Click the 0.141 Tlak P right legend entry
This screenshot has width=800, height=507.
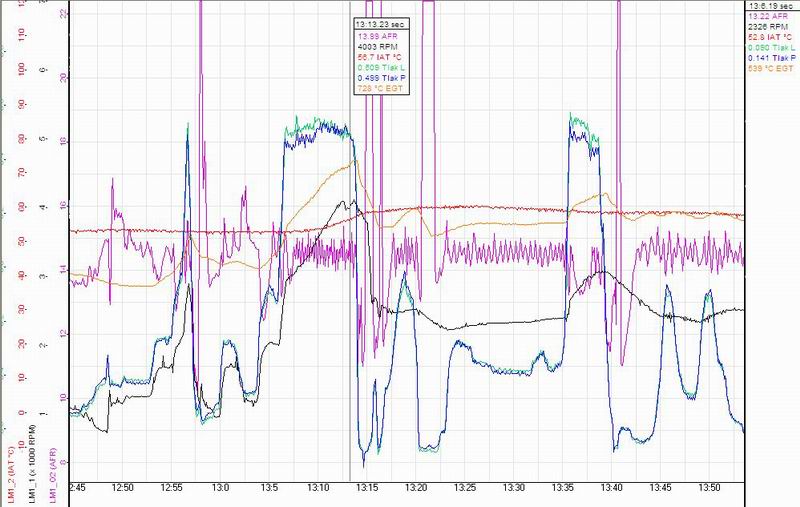772,58
